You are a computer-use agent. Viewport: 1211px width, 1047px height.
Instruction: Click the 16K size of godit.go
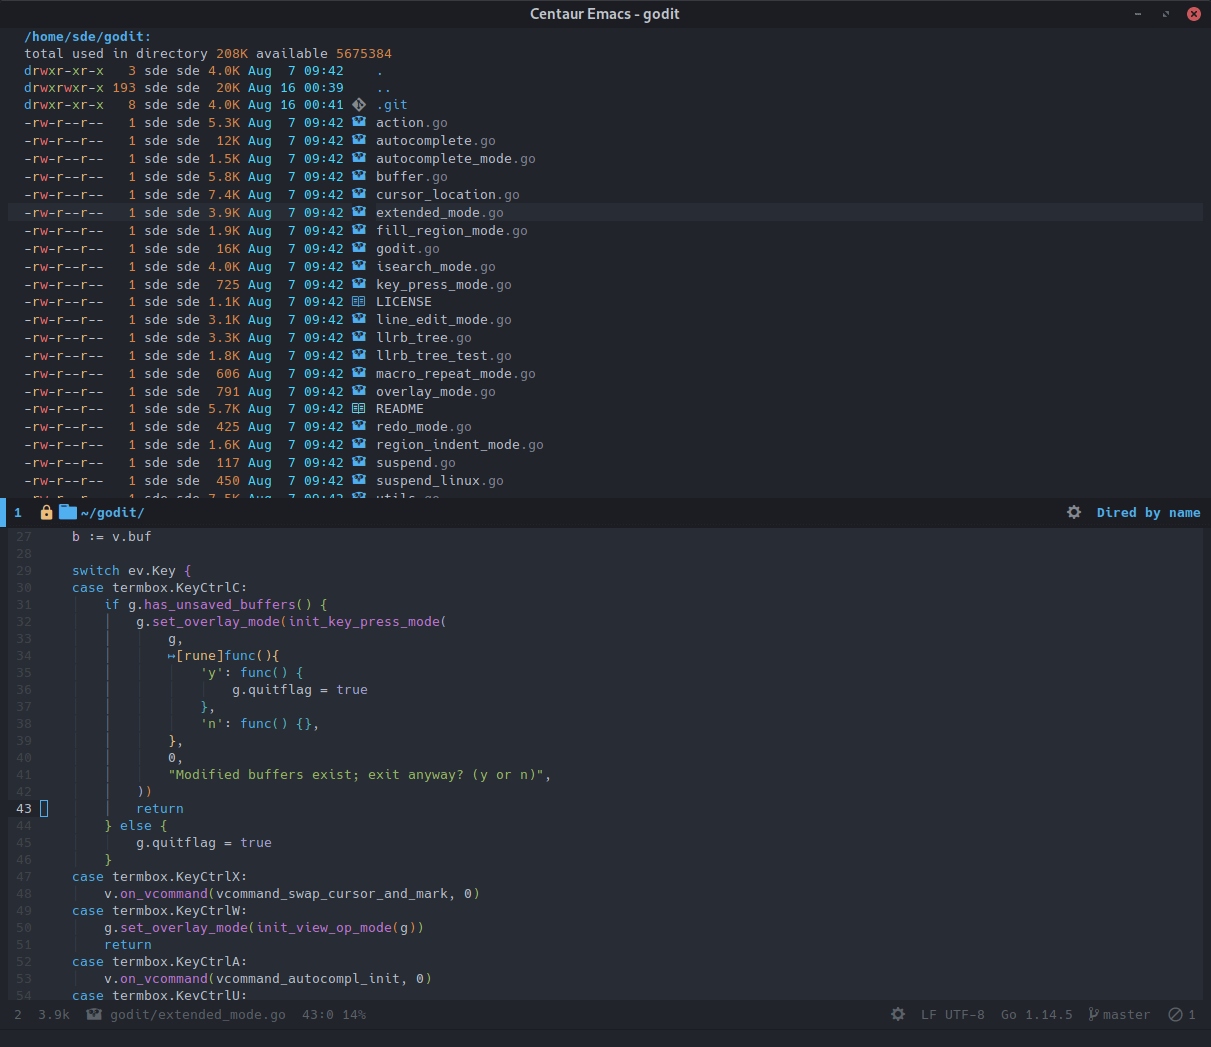pos(228,249)
